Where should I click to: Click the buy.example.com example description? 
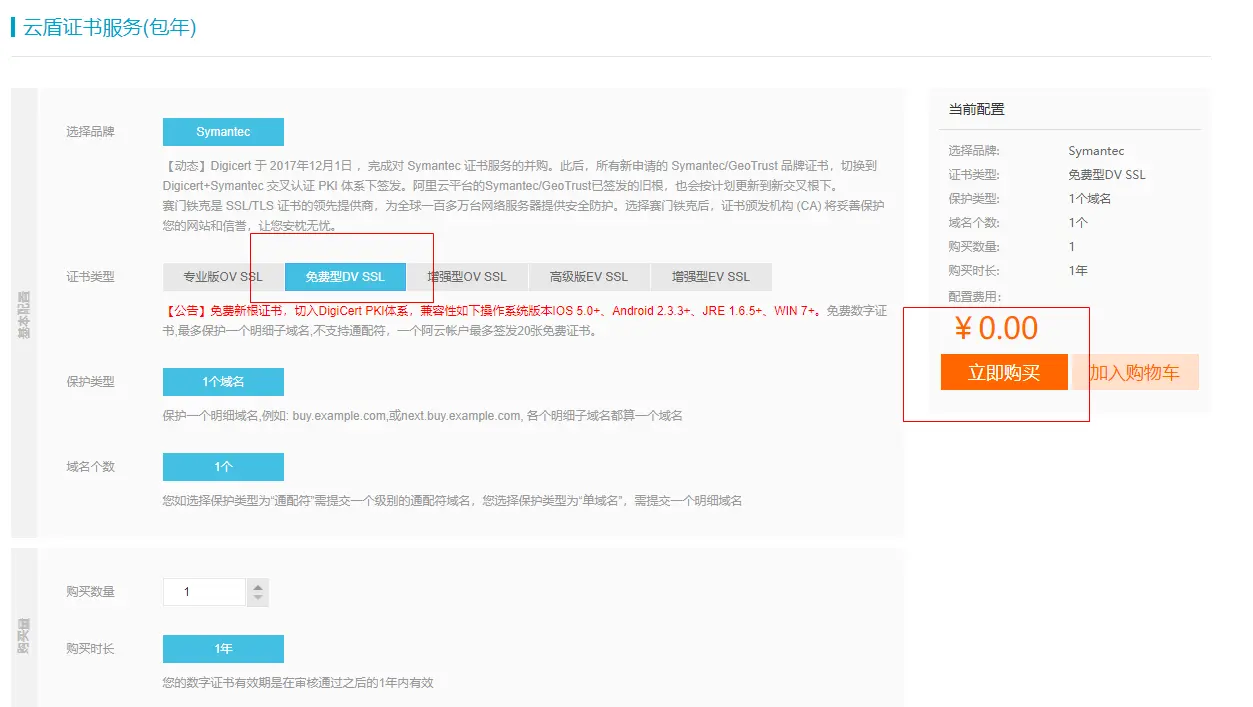[x=423, y=415]
